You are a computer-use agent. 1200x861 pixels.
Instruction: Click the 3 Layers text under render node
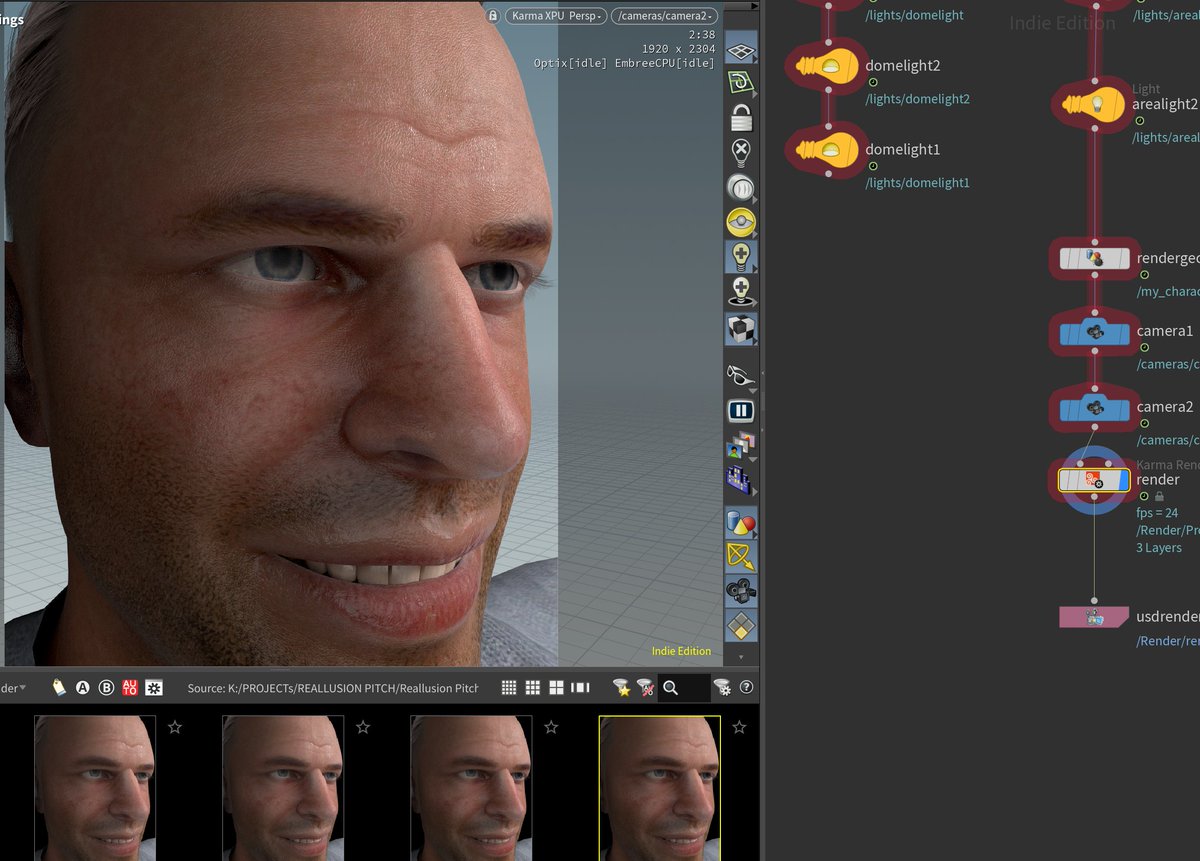tap(1159, 548)
